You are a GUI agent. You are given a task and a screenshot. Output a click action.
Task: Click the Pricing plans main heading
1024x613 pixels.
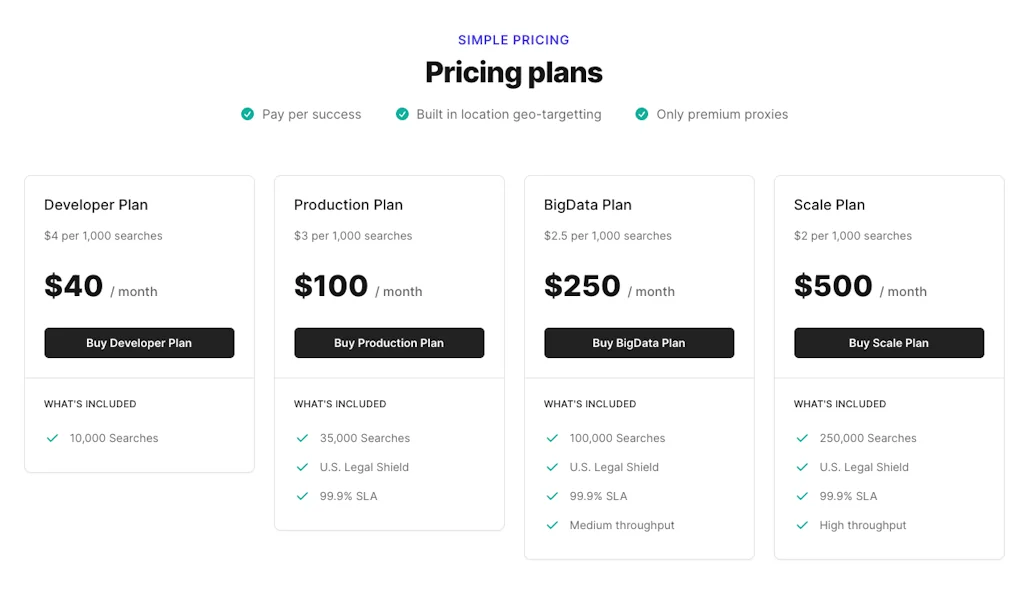[514, 72]
